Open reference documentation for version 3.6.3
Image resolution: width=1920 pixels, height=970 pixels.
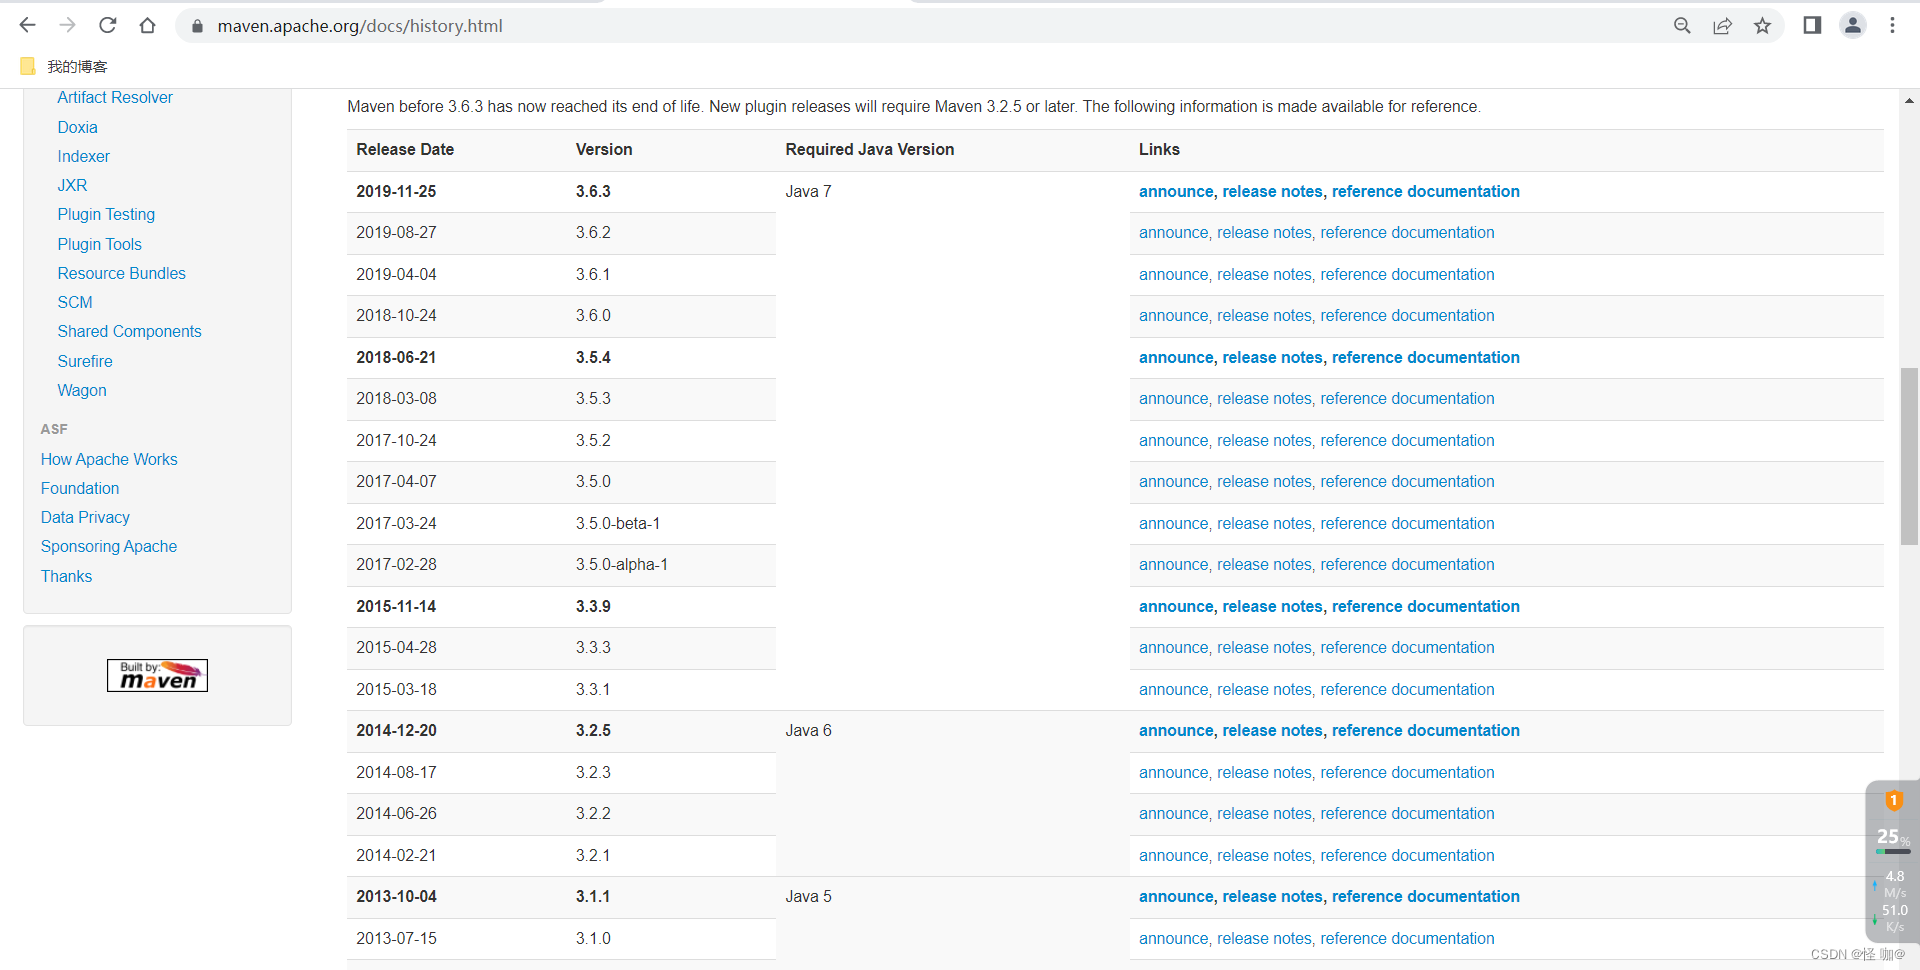click(x=1426, y=191)
